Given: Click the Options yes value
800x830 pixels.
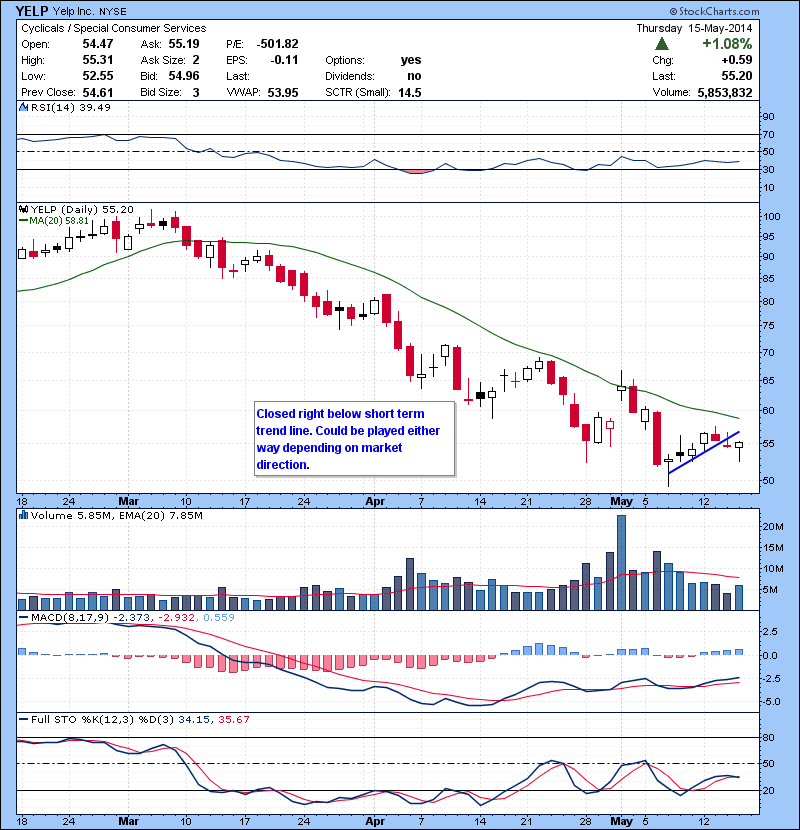Looking at the screenshot, I should tap(411, 60).
